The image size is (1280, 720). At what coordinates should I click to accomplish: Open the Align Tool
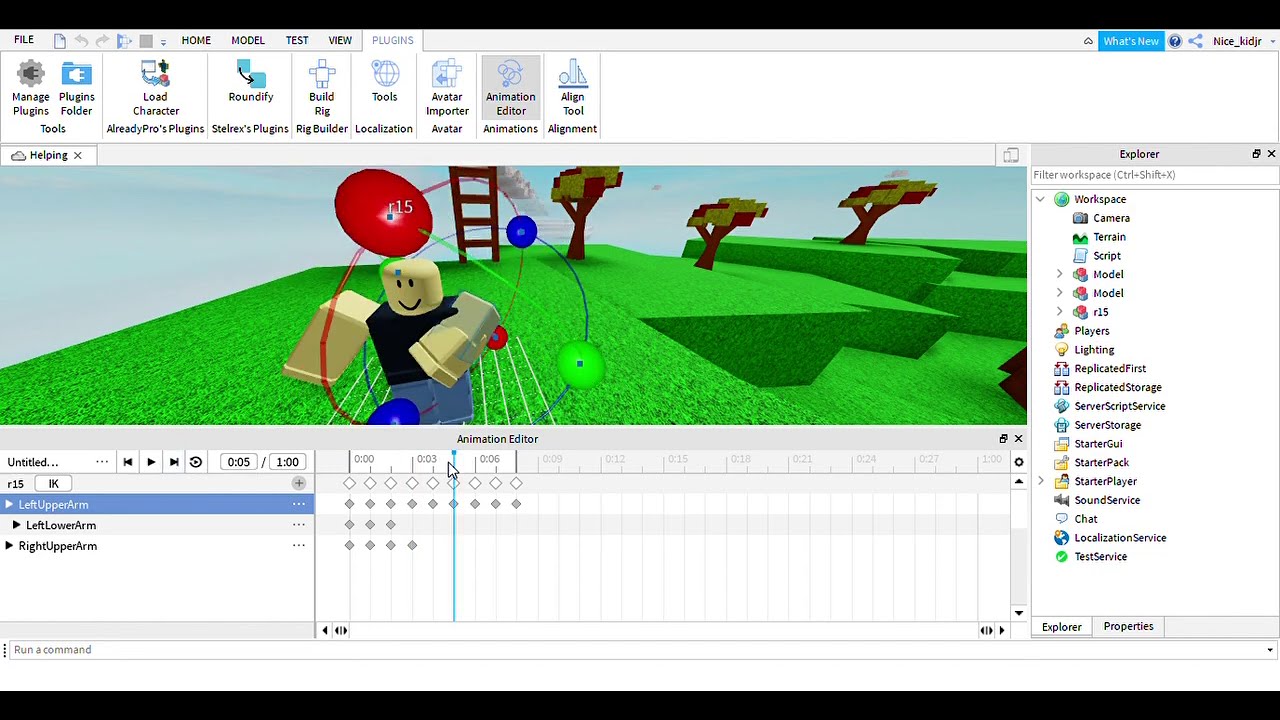[572, 88]
